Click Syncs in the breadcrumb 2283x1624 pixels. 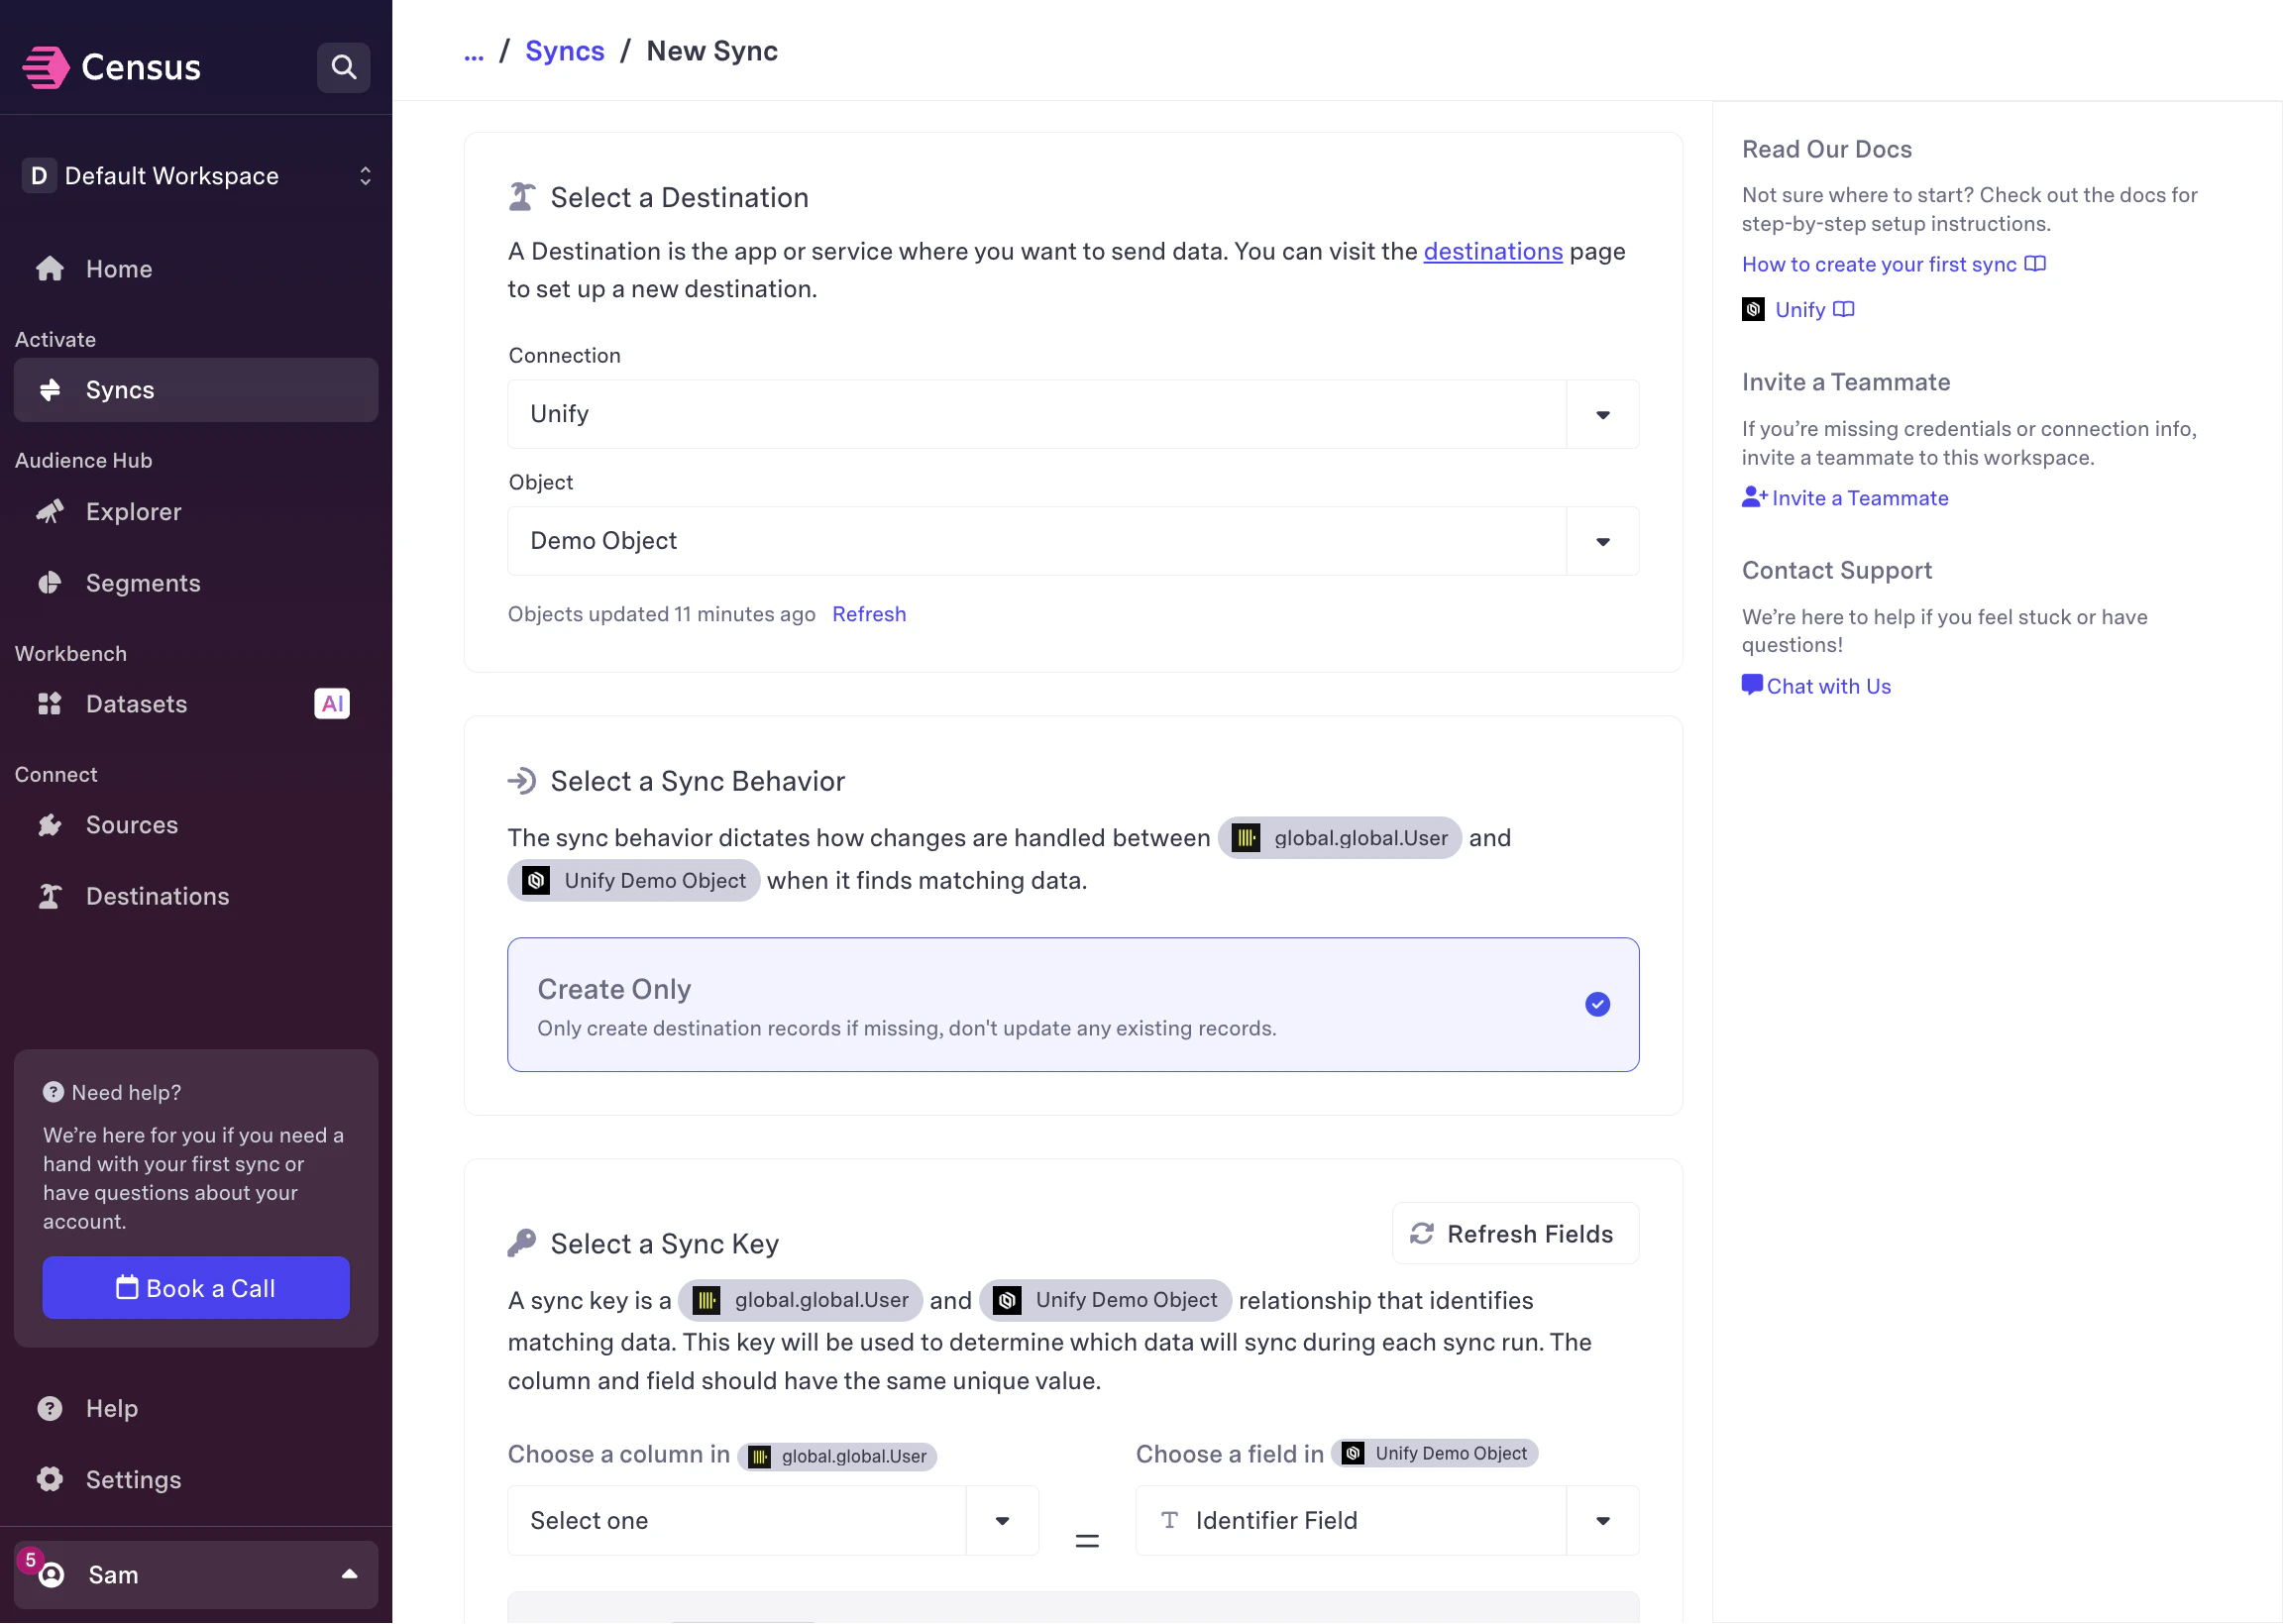(564, 51)
